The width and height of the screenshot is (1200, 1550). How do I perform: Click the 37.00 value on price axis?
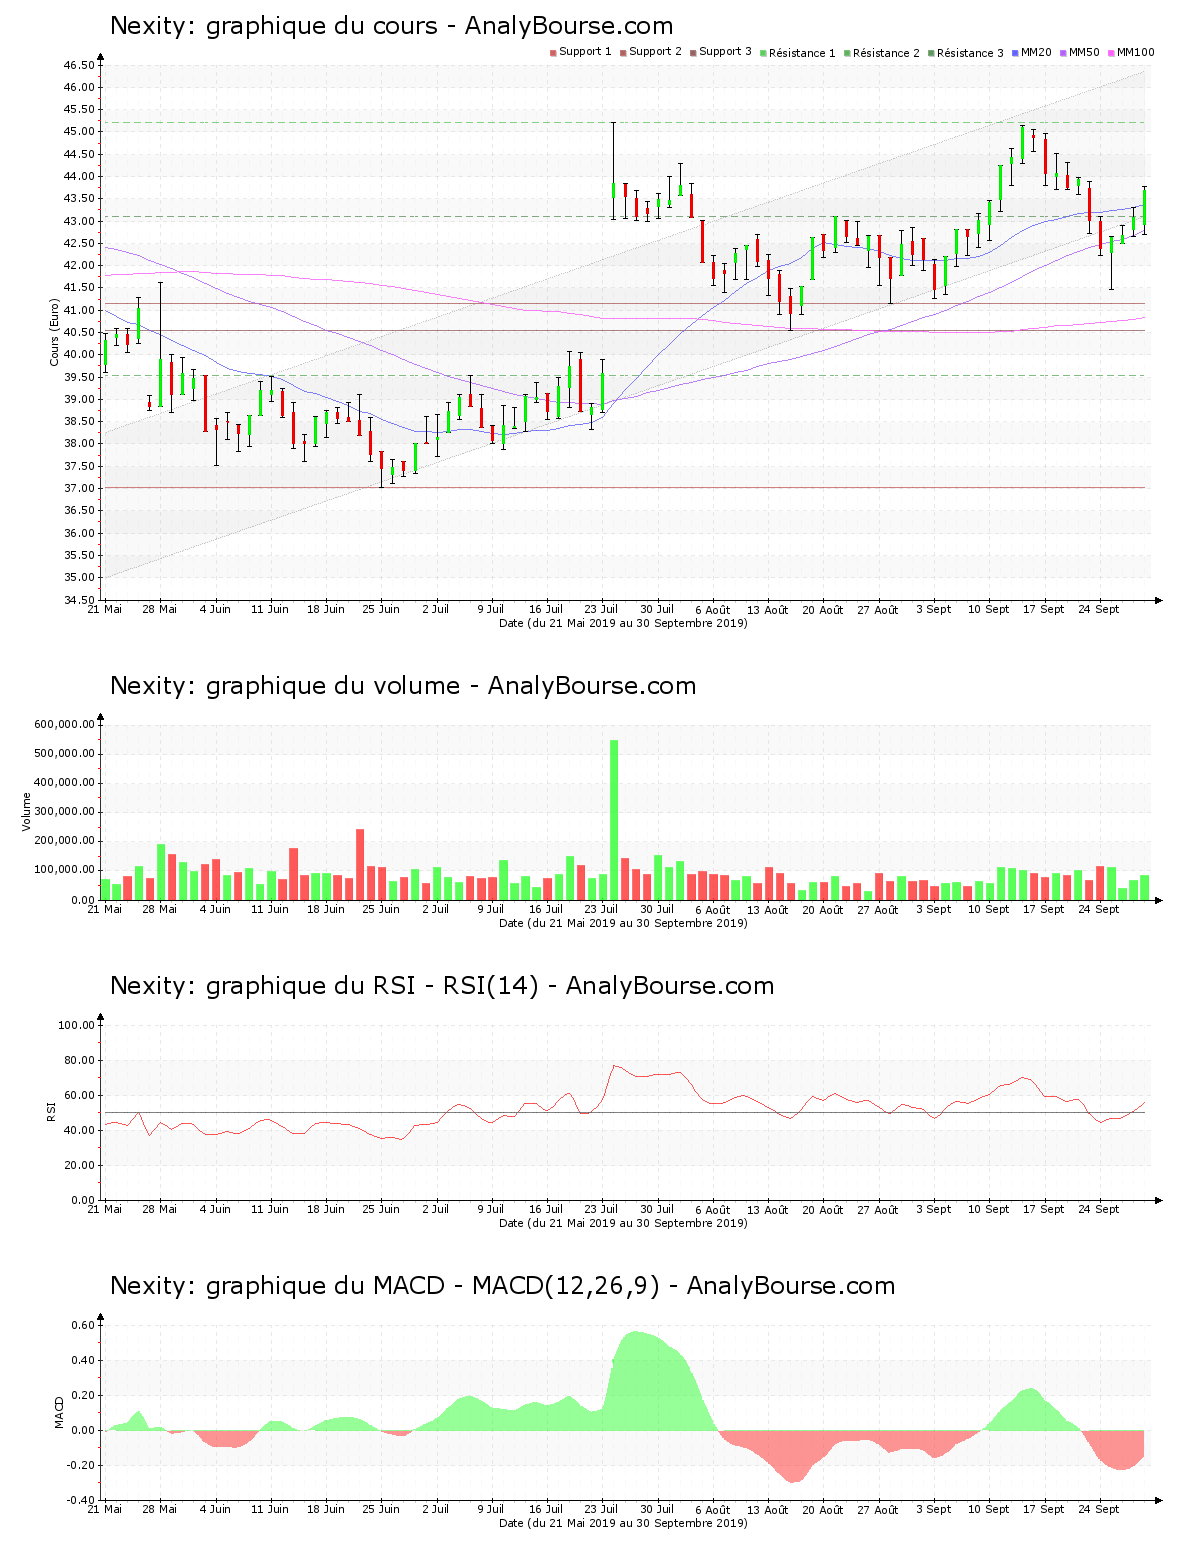pyautogui.click(x=79, y=488)
